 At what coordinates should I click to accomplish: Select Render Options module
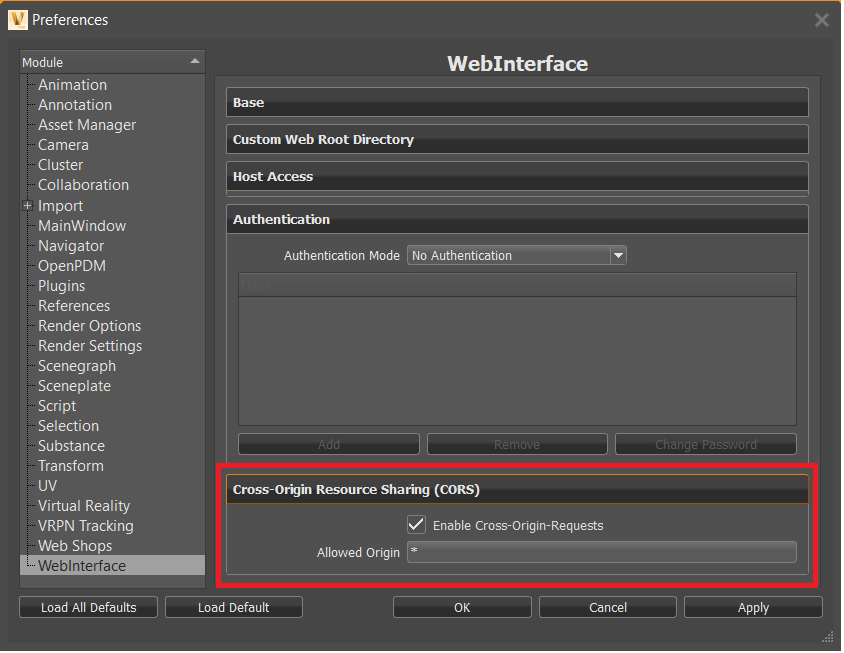click(x=89, y=326)
